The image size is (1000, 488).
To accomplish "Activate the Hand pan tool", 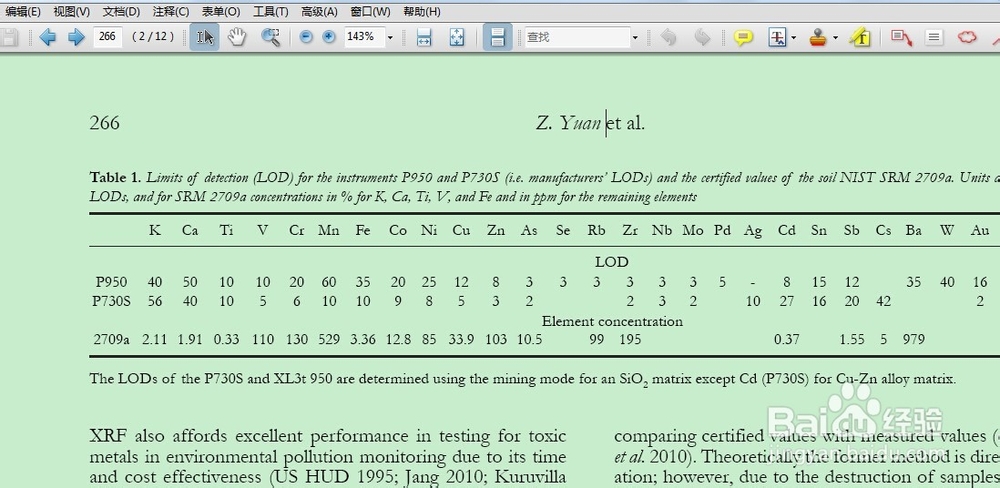I will [x=237, y=37].
